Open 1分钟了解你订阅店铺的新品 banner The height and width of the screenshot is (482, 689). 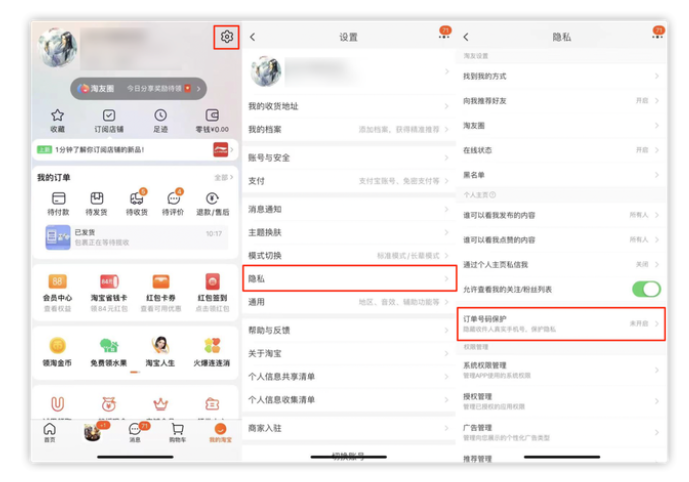135,150
